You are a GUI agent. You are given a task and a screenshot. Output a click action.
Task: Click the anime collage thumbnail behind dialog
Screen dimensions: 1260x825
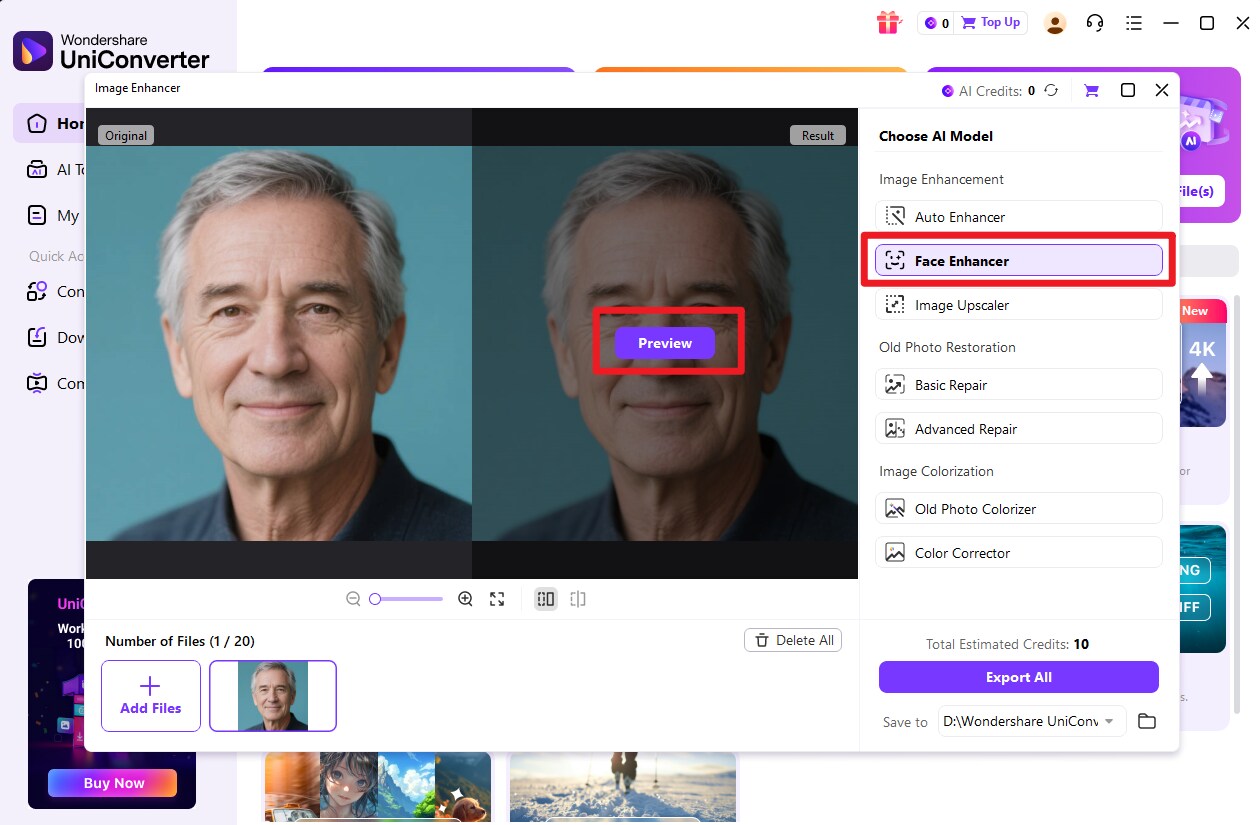pos(378,786)
